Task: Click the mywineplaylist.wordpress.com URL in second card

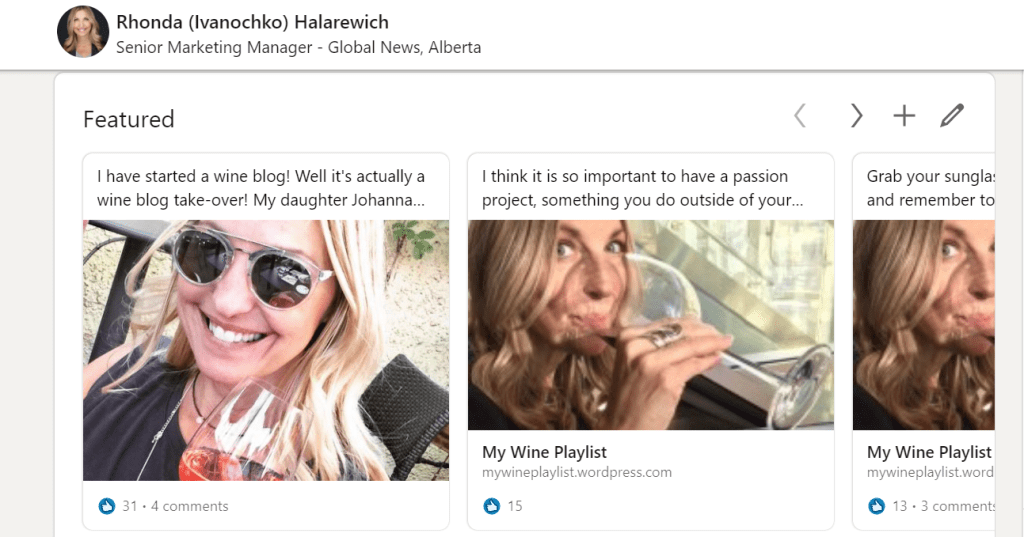Action: (x=576, y=472)
